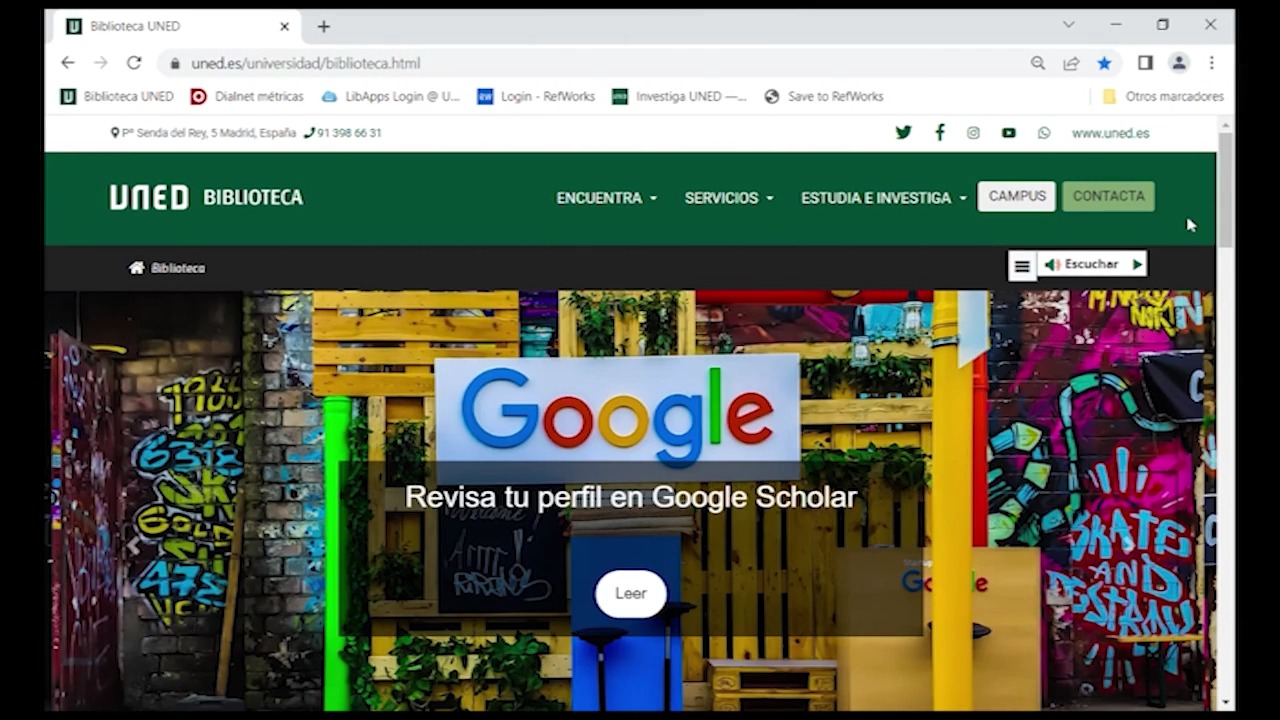This screenshot has width=1280, height=720.
Task: Open UNED WhatsApp icon link
Action: [x=1044, y=132]
